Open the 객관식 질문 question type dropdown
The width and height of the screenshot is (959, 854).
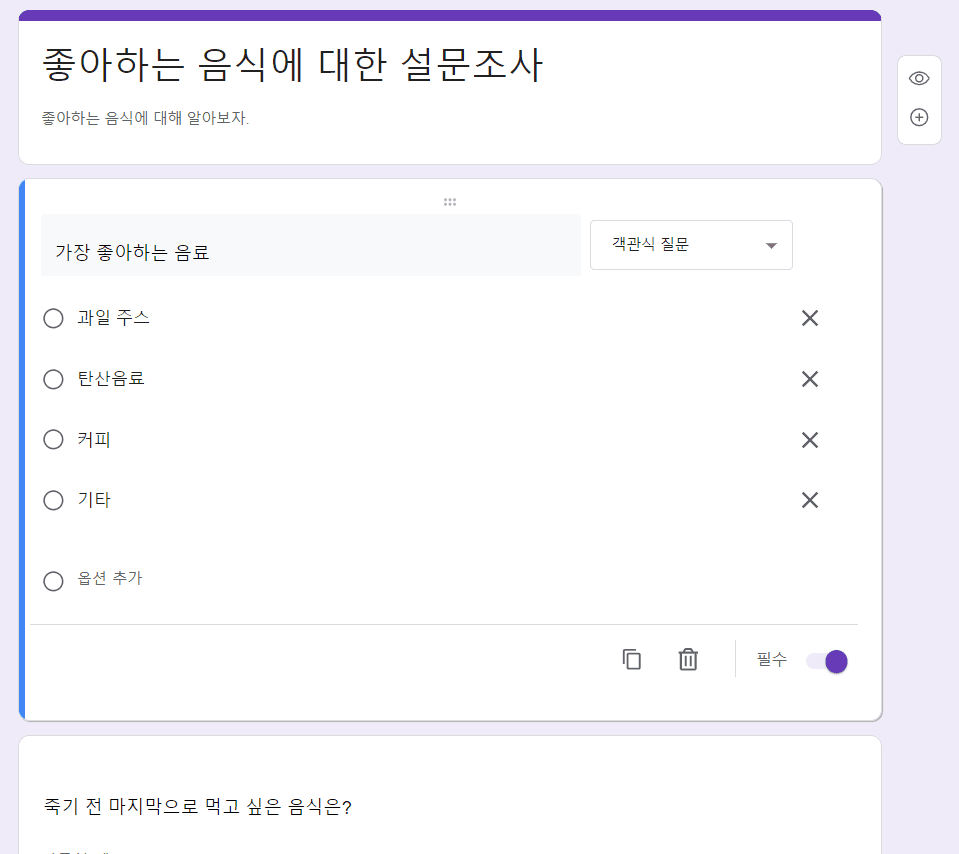click(691, 244)
